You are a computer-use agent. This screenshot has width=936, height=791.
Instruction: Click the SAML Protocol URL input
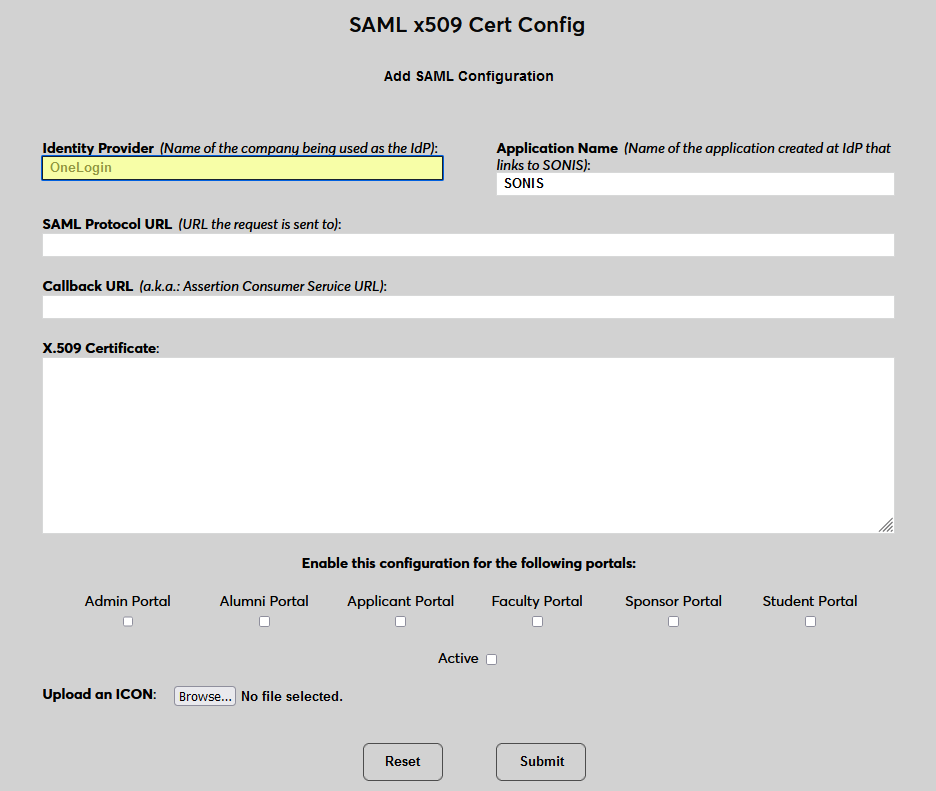coord(467,245)
